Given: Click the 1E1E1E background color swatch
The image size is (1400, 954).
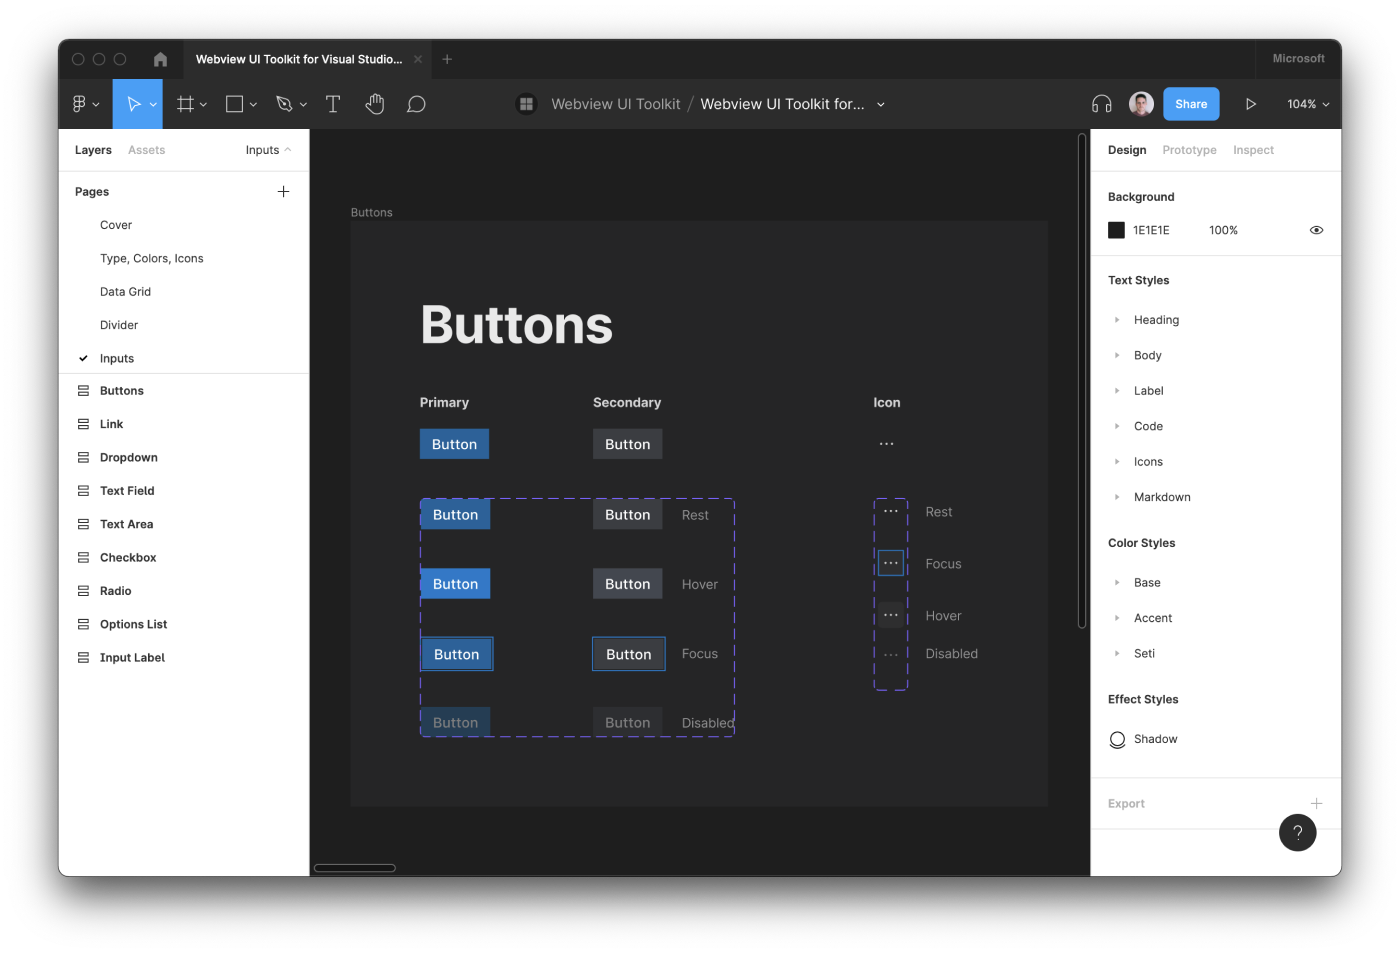Looking at the screenshot, I should [x=1116, y=229].
